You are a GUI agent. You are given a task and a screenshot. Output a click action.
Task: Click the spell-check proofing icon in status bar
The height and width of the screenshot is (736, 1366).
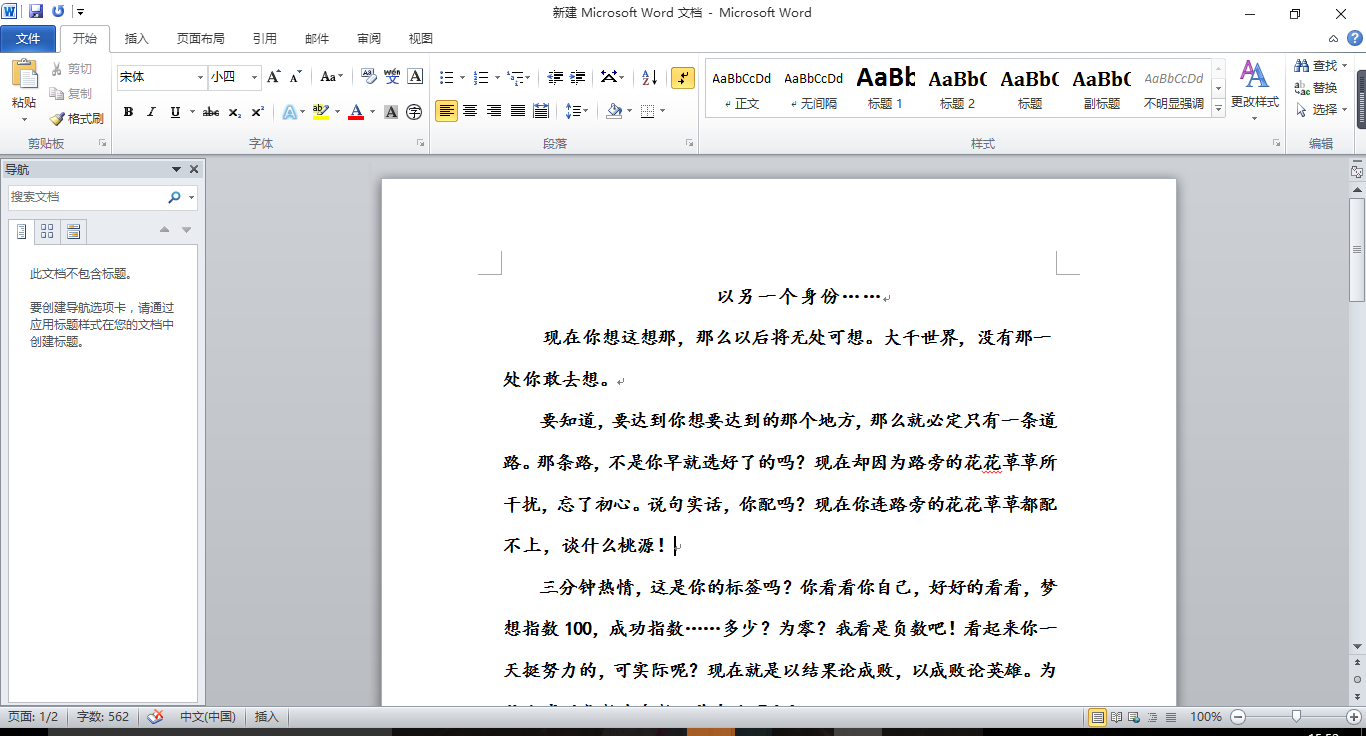coord(155,716)
